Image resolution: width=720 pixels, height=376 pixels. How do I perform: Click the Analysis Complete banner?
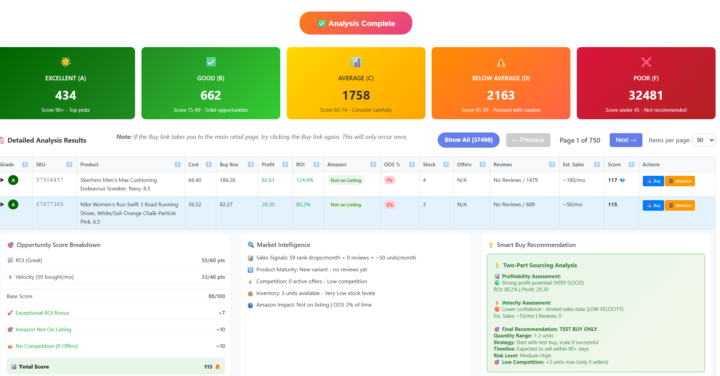[x=356, y=23]
